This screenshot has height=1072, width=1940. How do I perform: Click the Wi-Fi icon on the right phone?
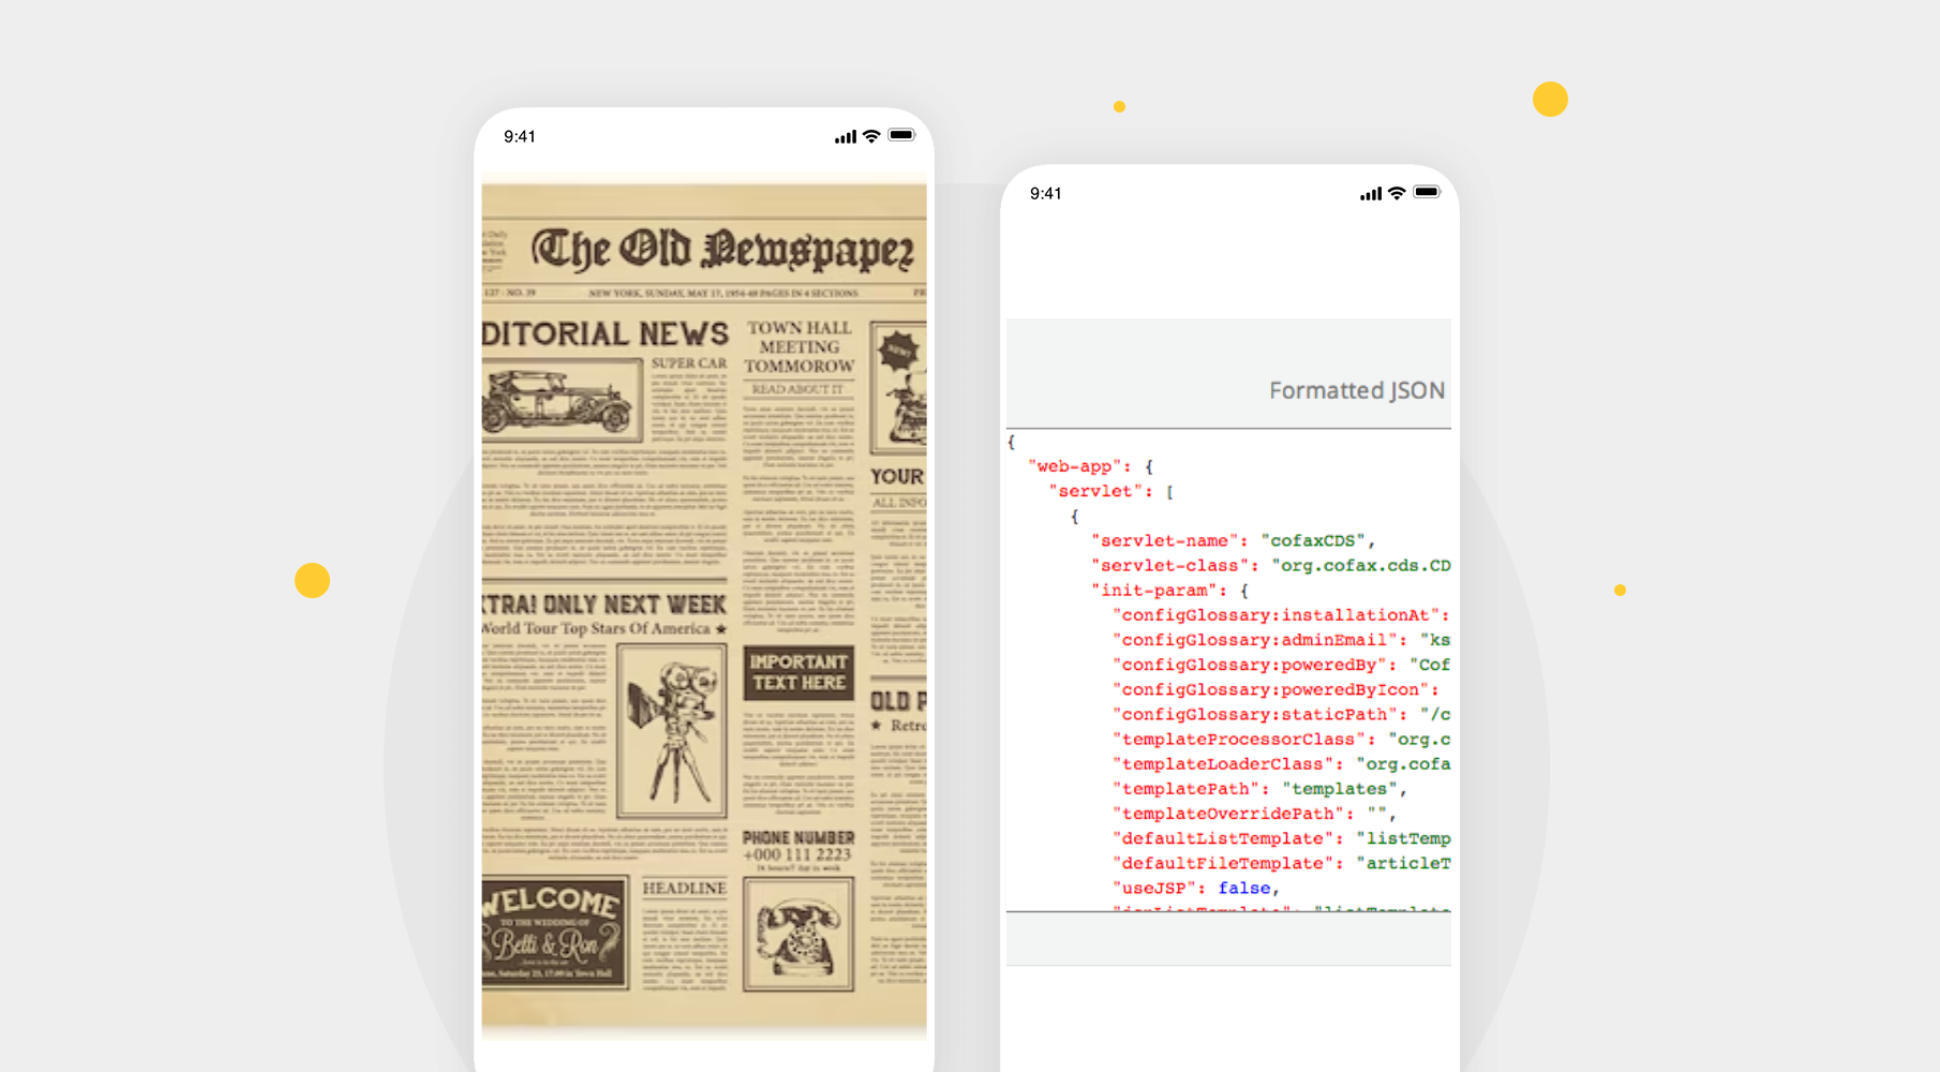1397,193
